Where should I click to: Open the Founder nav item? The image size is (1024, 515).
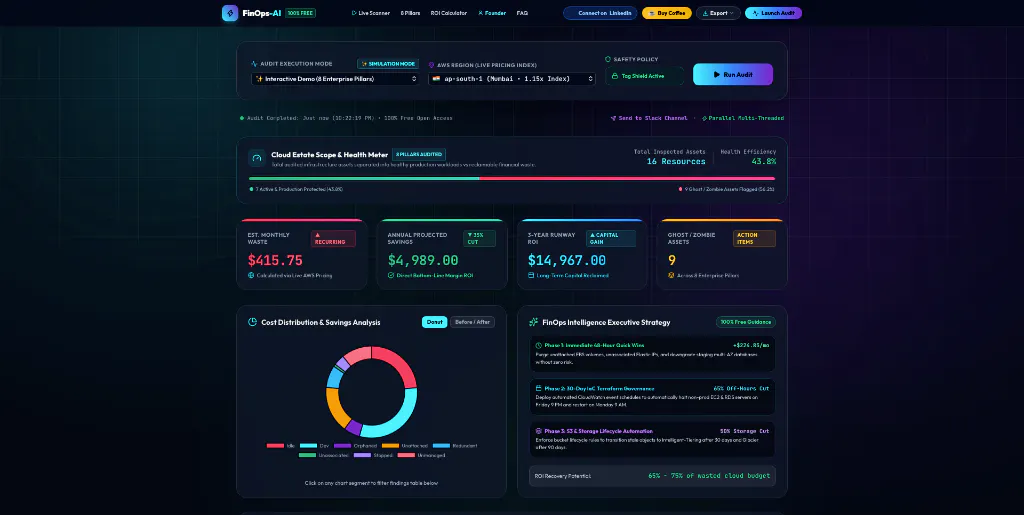[x=492, y=13]
